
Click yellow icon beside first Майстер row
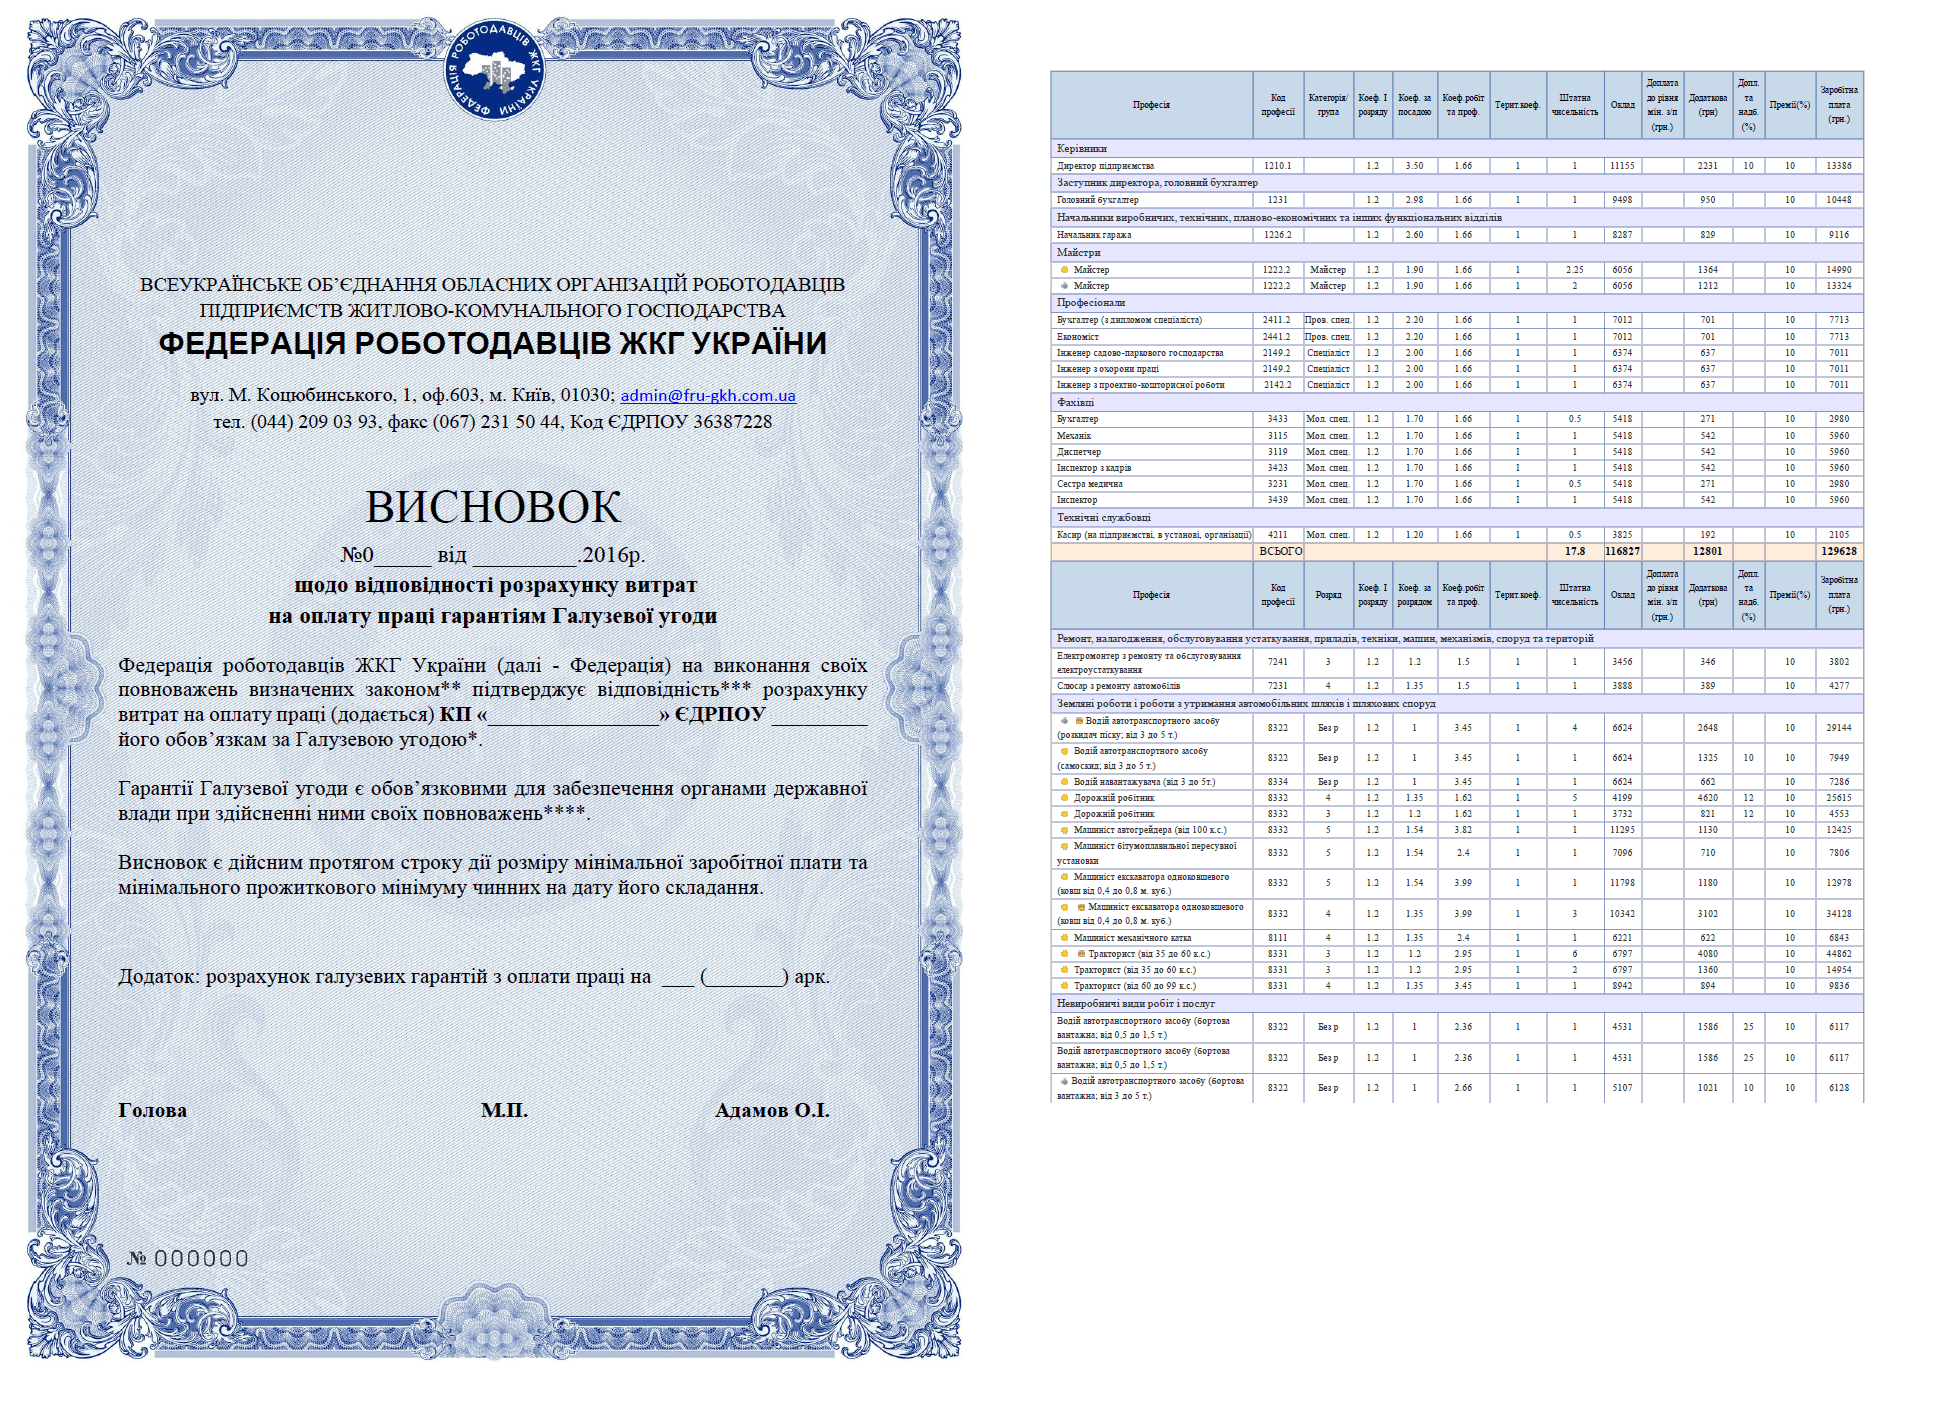coord(1064,270)
